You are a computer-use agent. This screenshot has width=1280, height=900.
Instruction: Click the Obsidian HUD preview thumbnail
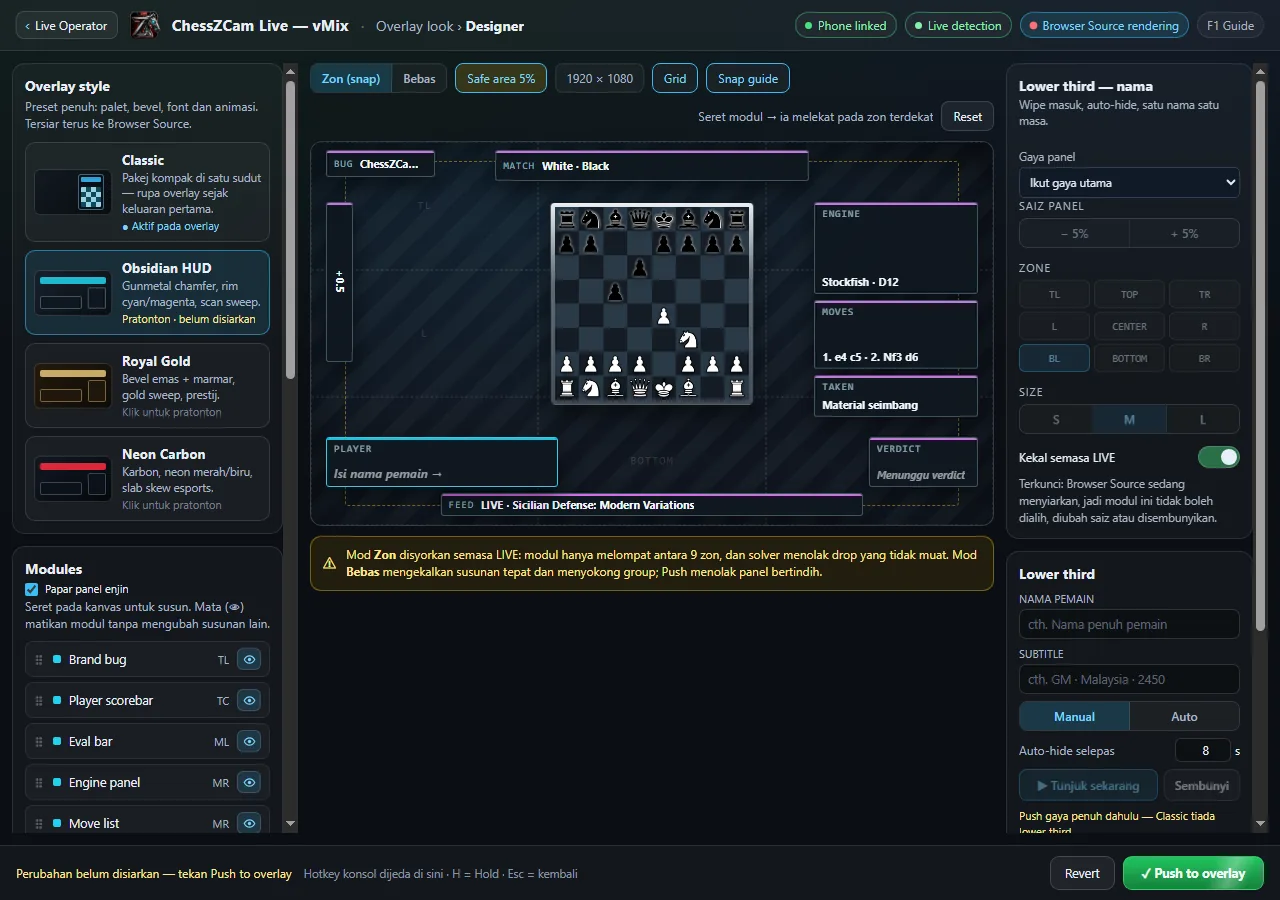coord(72,292)
